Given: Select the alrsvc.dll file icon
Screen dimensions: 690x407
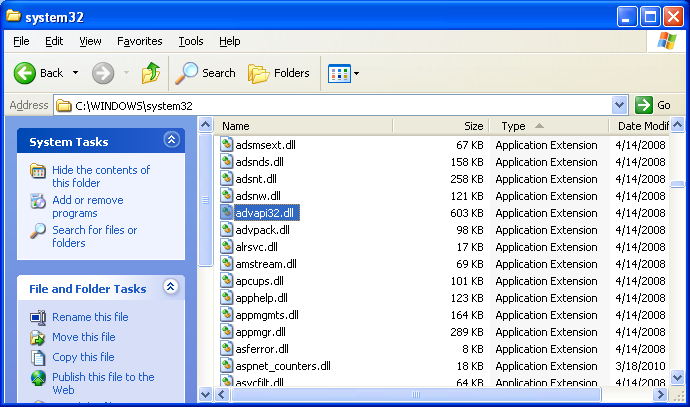Looking at the screenshot, I should [x=227, y=246].
